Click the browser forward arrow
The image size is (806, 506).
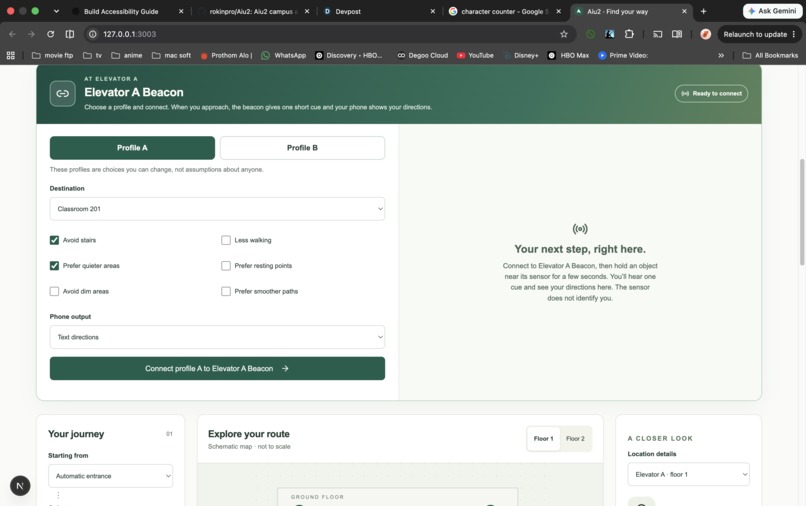click(x=31, y=34)
